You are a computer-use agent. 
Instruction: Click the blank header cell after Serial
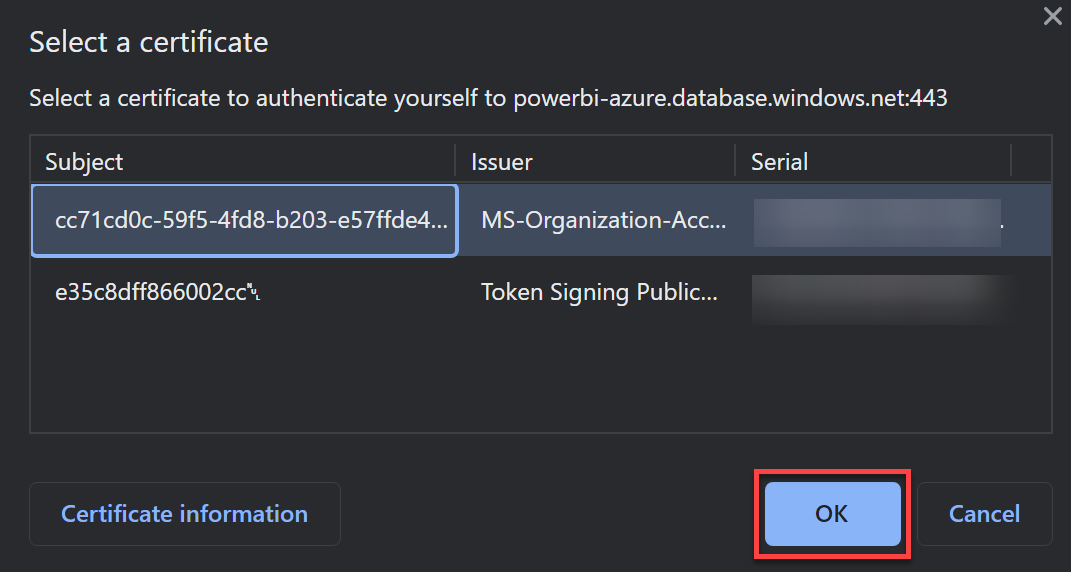coord(1031,162)
